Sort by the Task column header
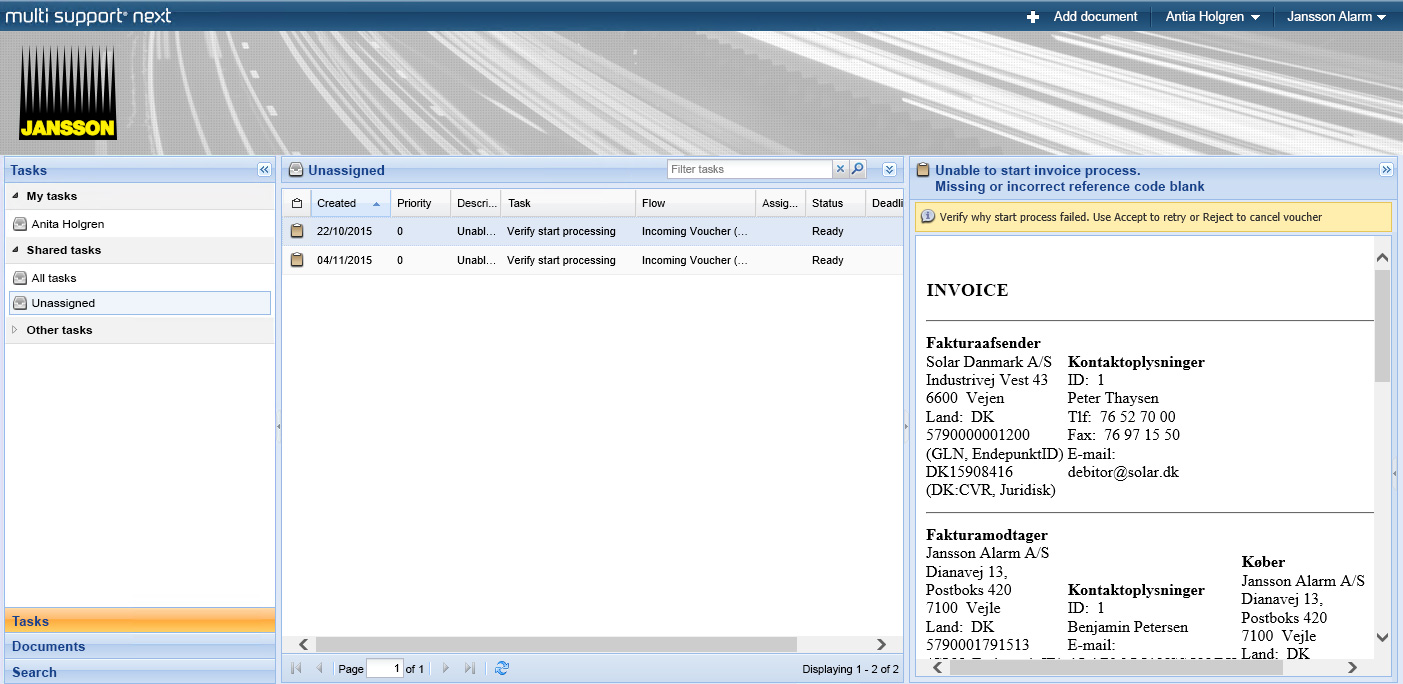This screenshot has width=1403, height=684. pos(568,203)
